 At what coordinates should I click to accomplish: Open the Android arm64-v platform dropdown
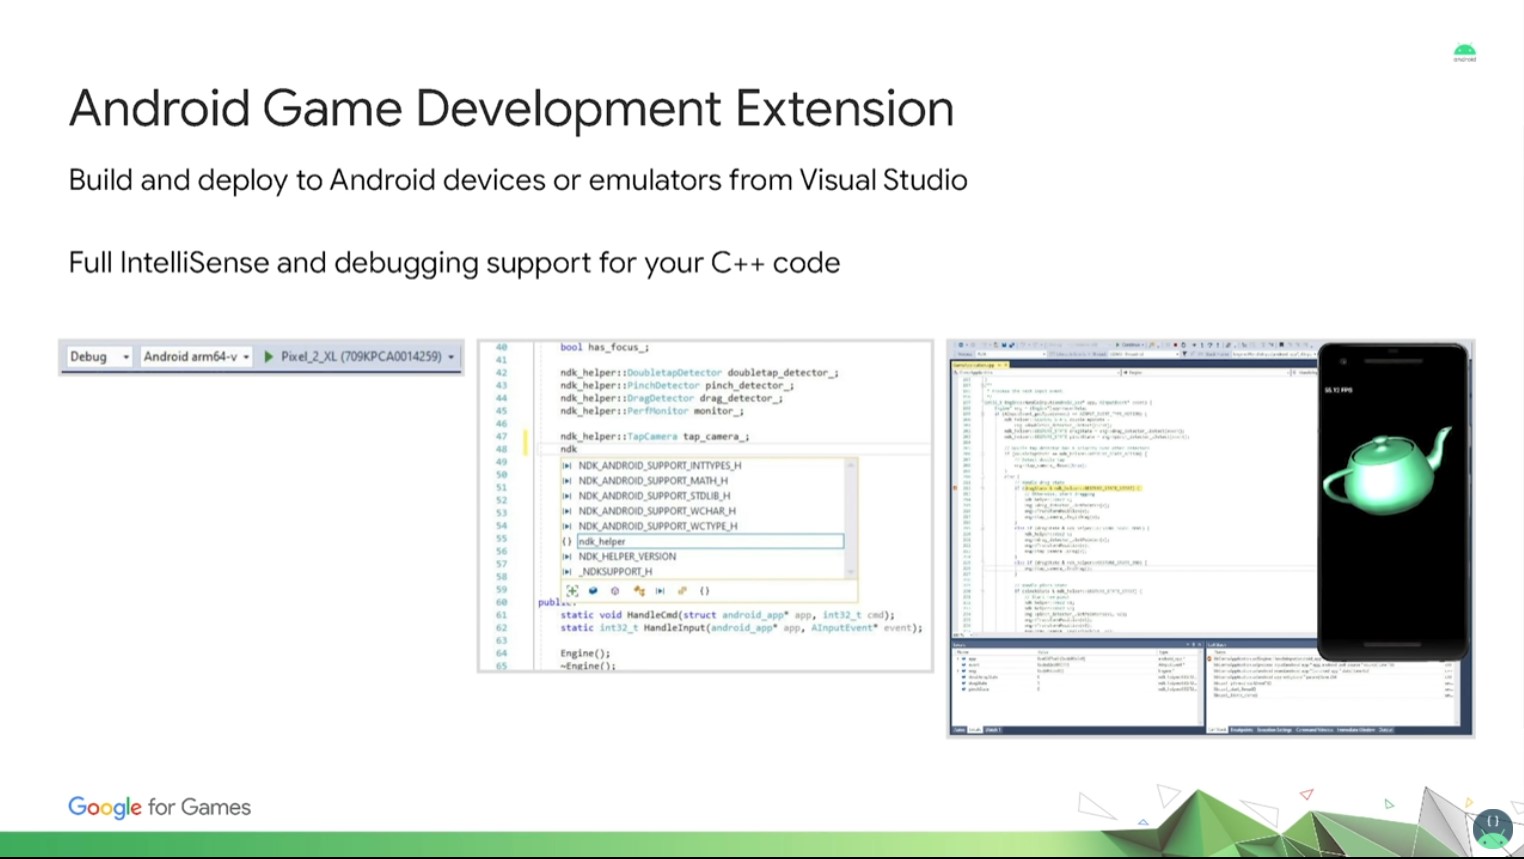[195, 356]
